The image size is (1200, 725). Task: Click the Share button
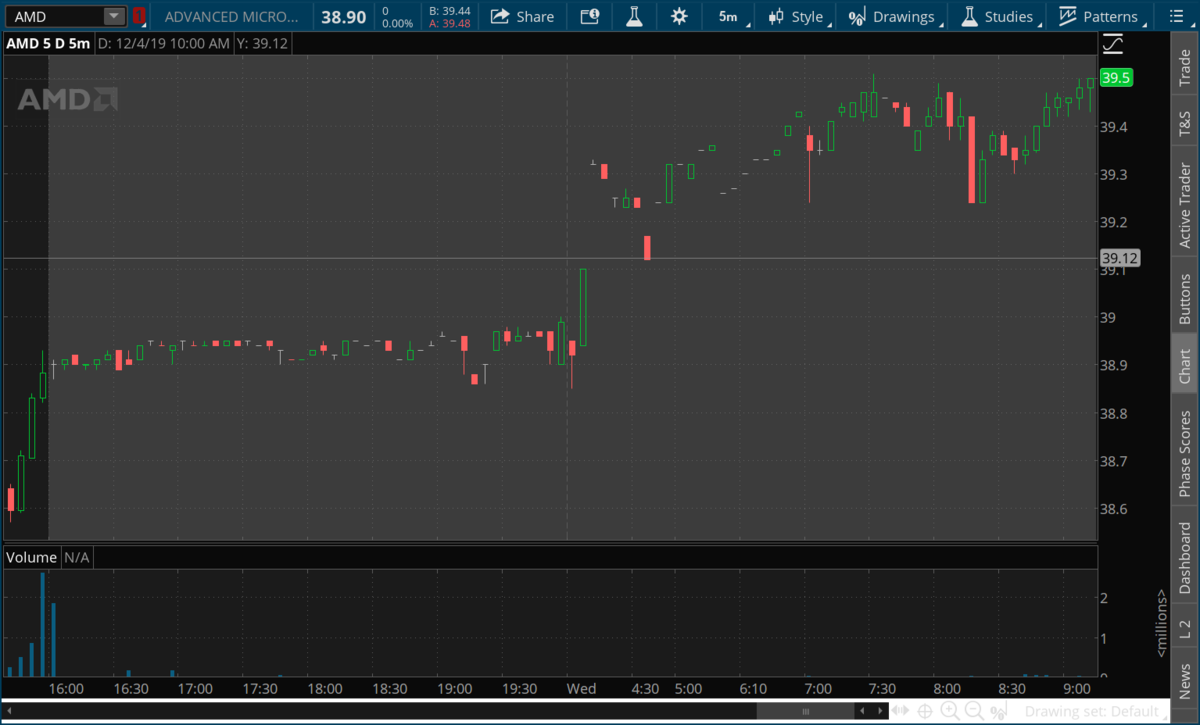[523, 16]
